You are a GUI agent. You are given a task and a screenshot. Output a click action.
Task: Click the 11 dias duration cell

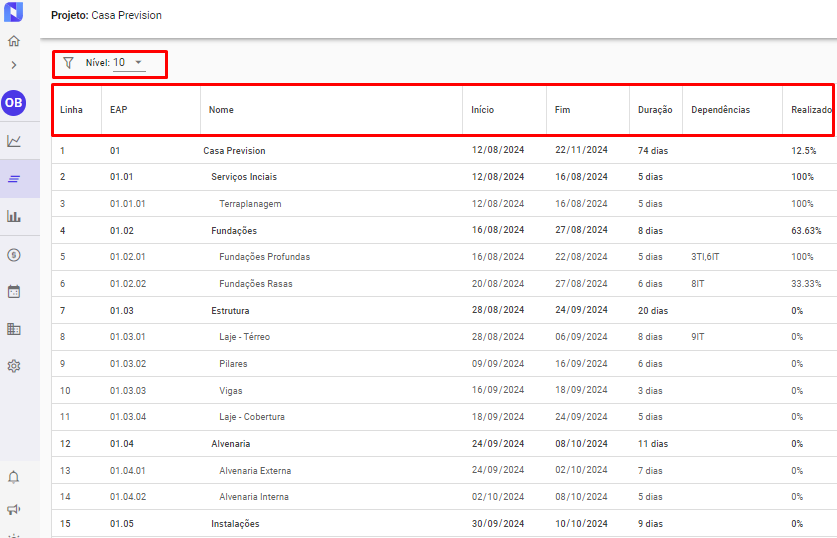coord(653,444)
